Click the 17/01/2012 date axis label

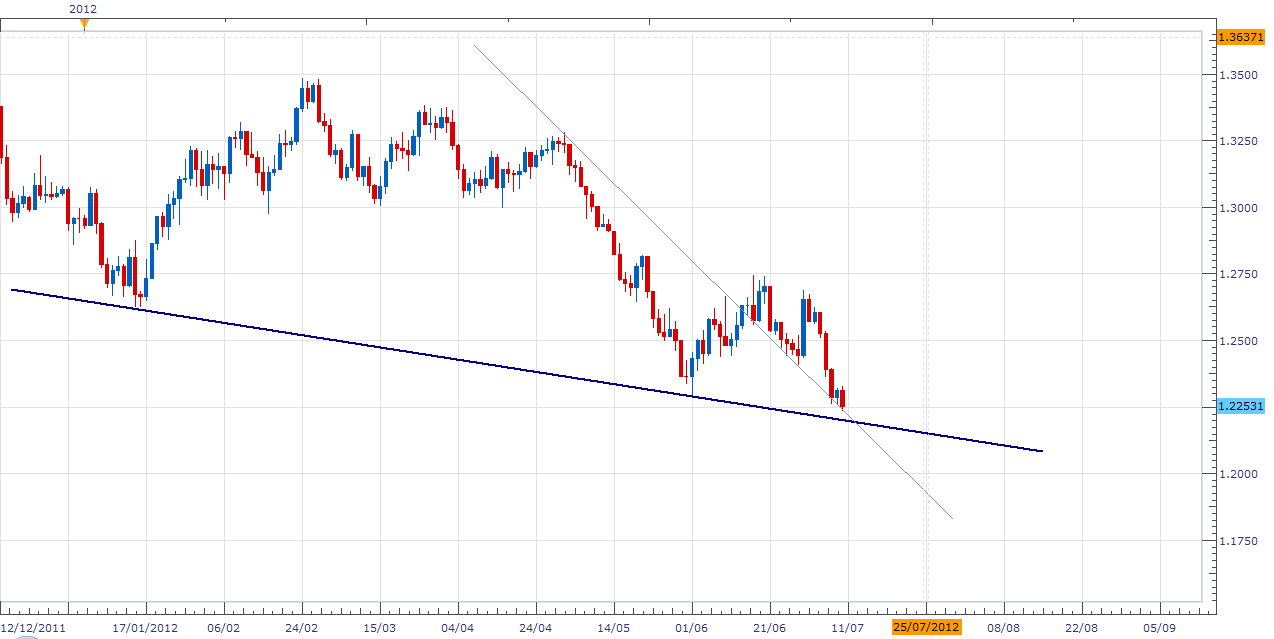146,627
